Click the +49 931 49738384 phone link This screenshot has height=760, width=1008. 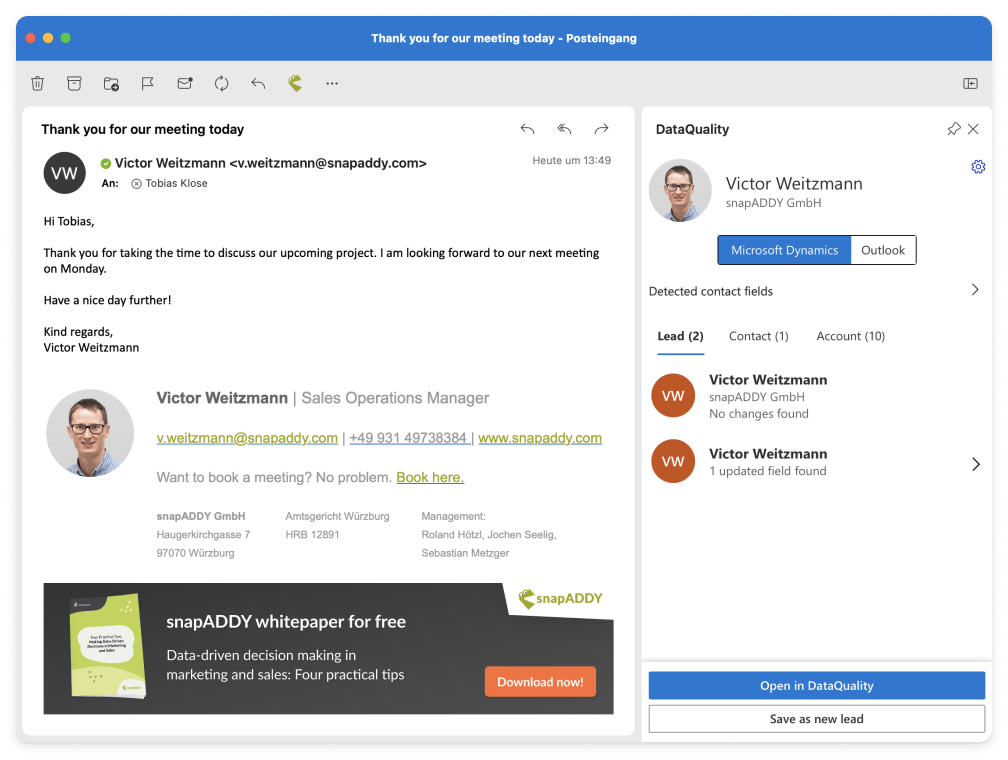point(408,438)
